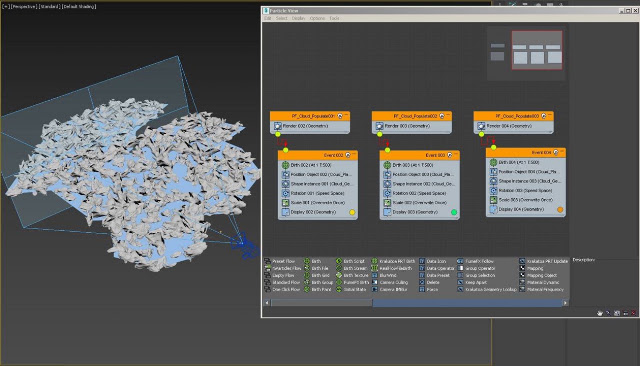Select the FumeFX Follow operator
This screenshot has height=366, width=640.
[476, 261]
